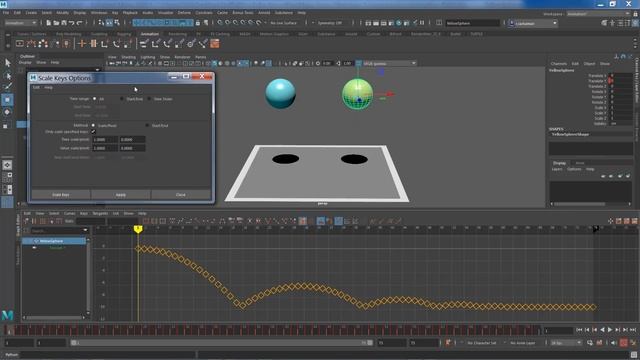The width and height of the screenshot is (640, 360).
Task: Select the Time Slider radio button
Action: (149, 99)
